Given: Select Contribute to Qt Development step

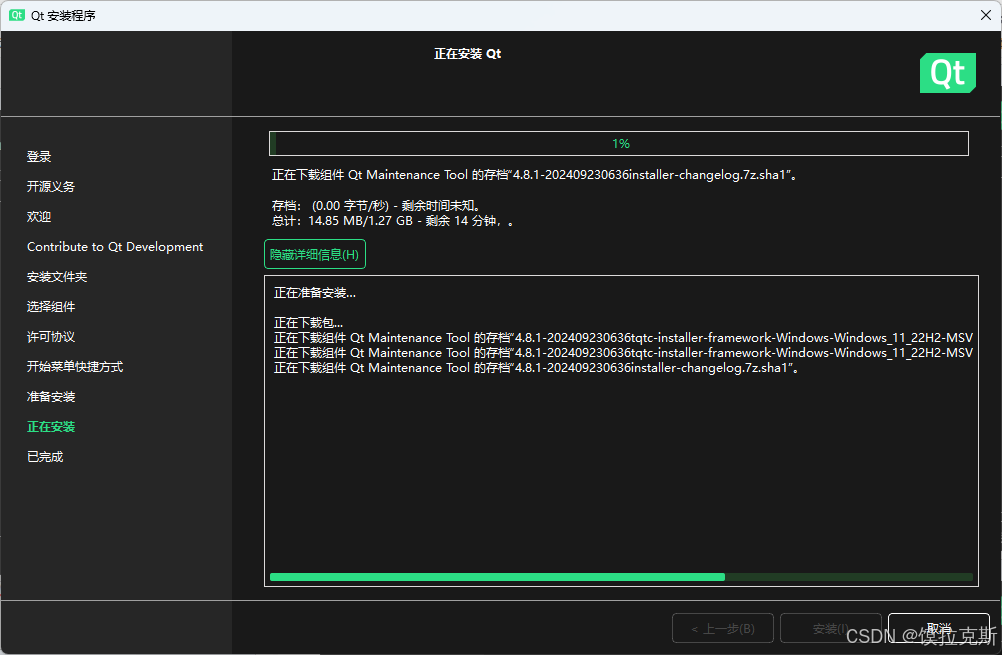Looking at the screenshot, I should pos(115,247).
